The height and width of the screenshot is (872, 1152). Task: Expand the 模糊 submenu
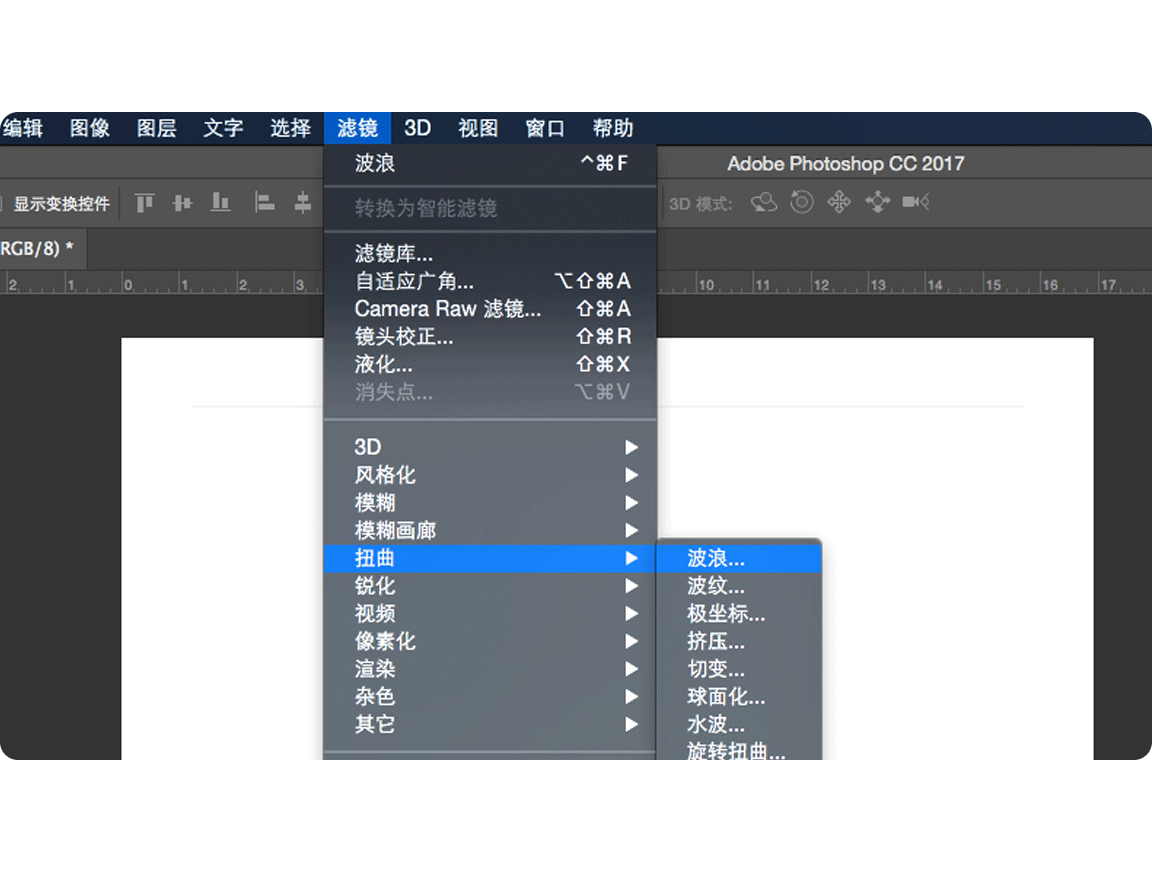[490, 503]
